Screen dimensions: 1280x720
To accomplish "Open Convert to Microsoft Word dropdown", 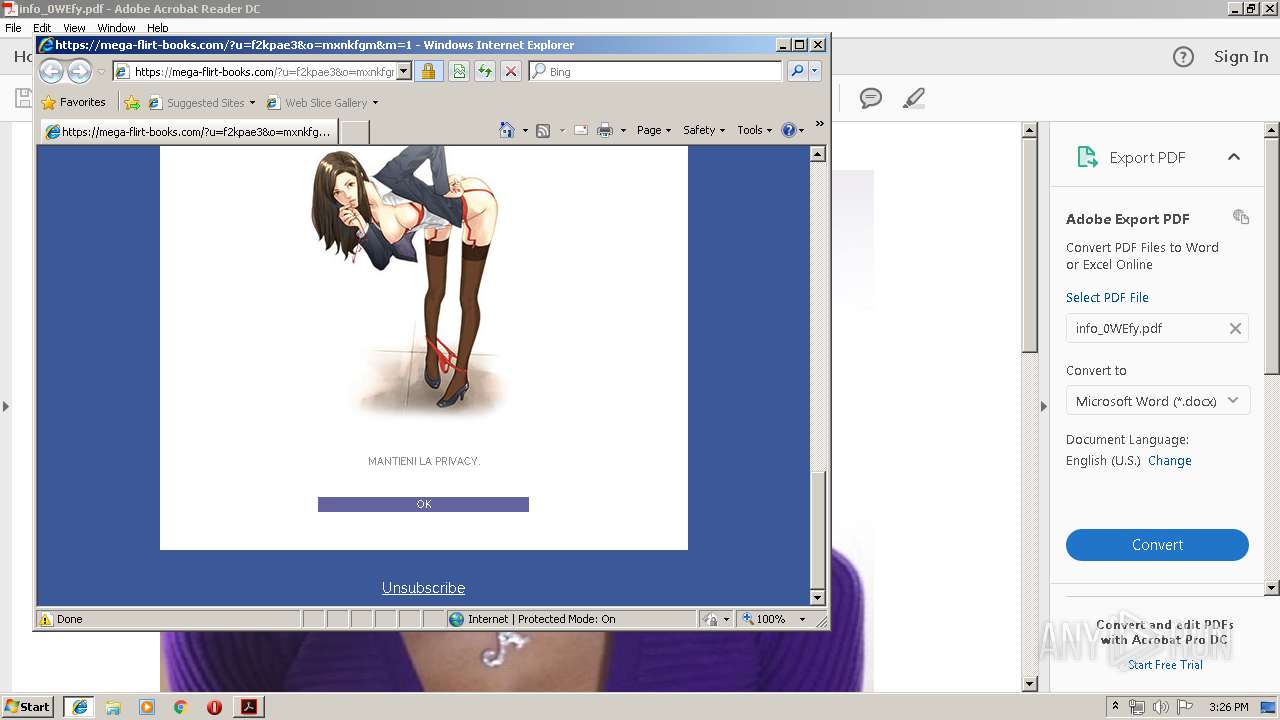I will click(1157, 401).
